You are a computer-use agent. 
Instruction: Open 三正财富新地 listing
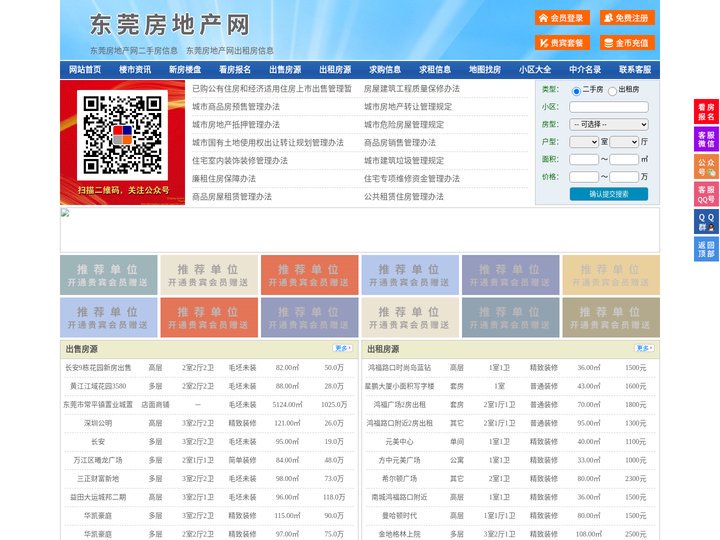tap(98, 478)
